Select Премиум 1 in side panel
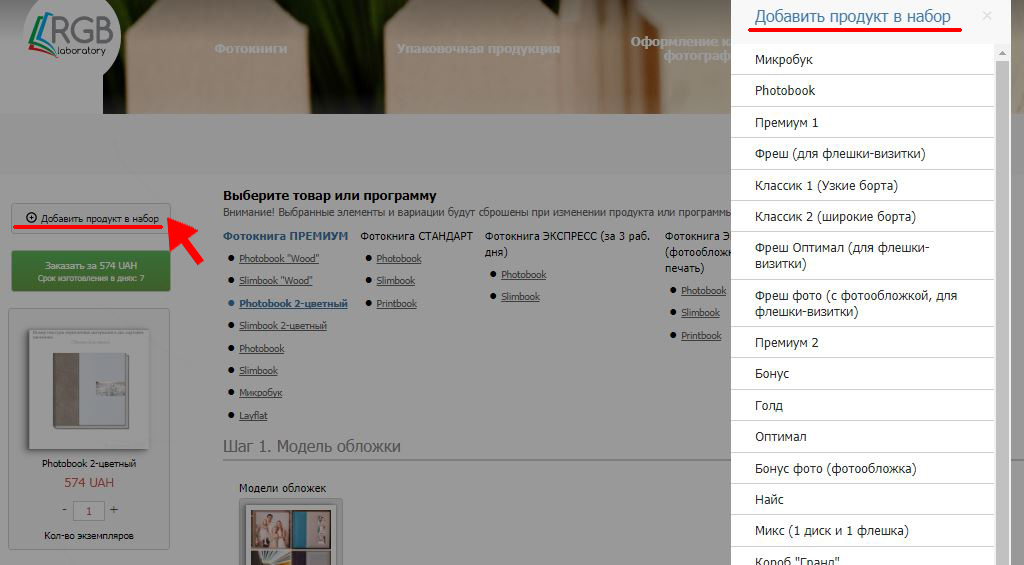 [x=787, y=123]
